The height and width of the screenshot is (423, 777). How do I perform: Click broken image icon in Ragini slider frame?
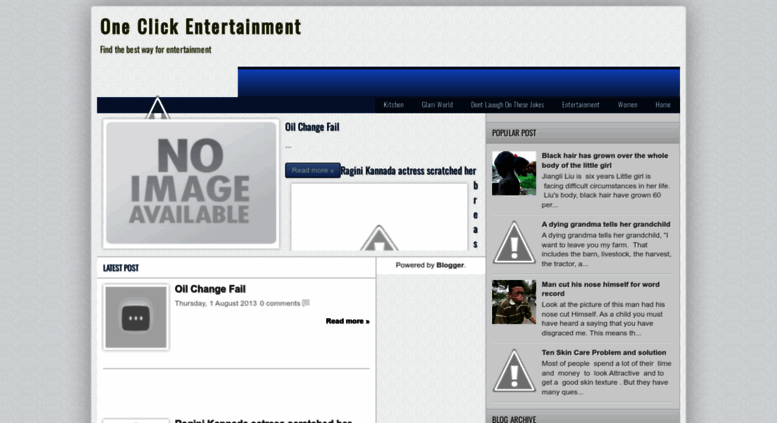click(x=379, y=238)
